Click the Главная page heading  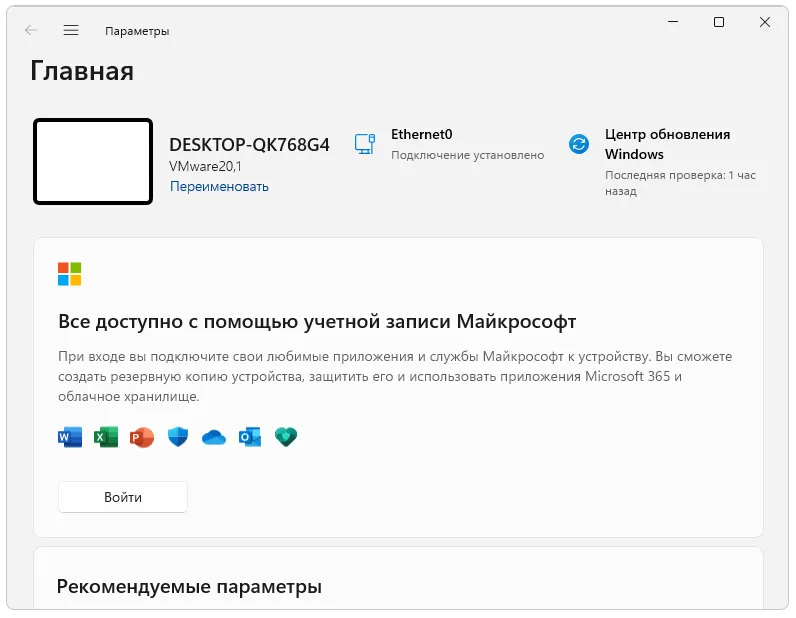[x=82, y=71]
